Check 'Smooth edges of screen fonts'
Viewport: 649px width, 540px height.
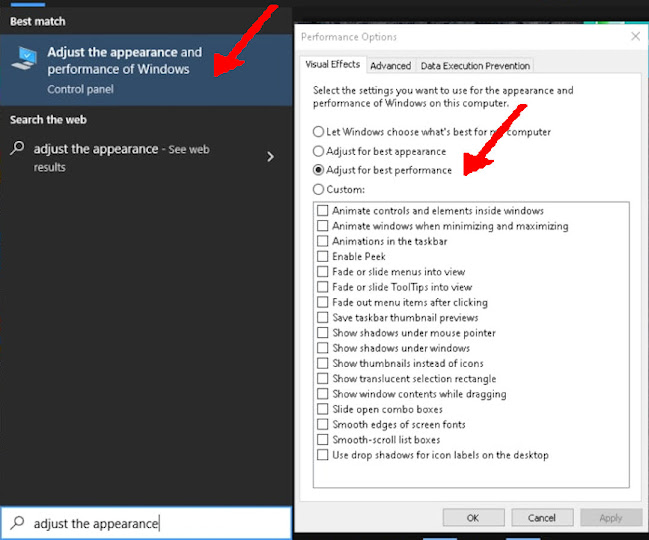tap(322, 425)
